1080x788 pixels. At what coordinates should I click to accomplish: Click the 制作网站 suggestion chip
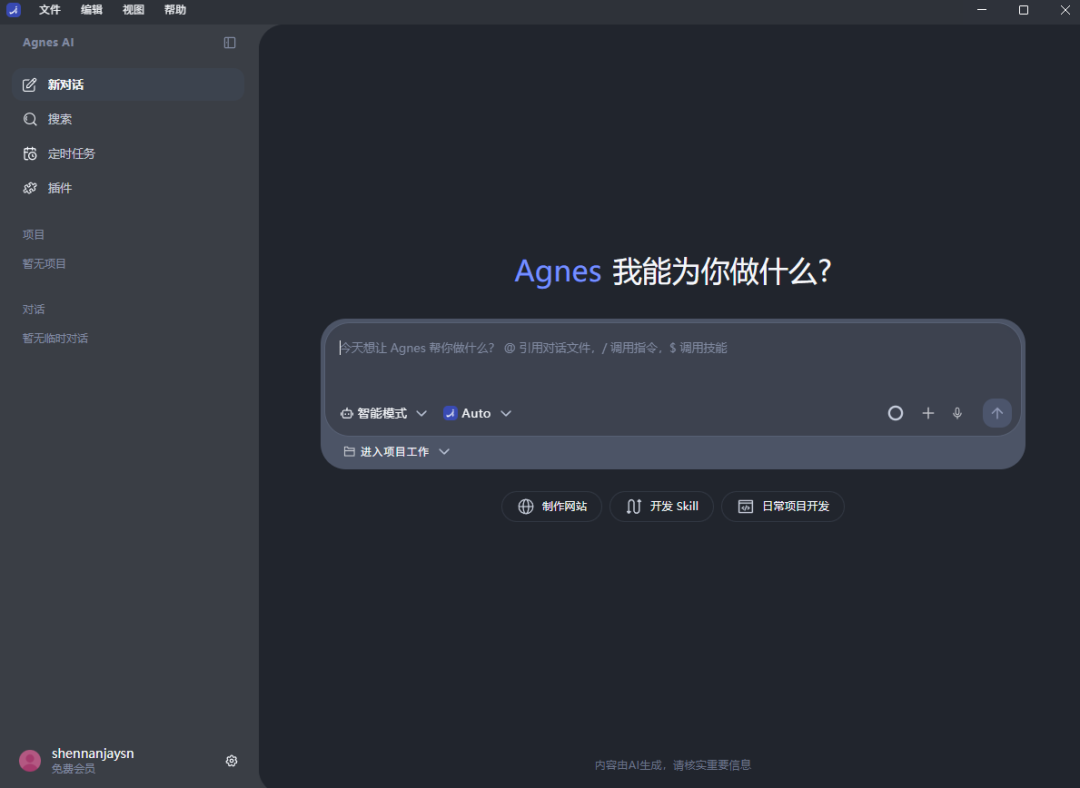[552, 506]
